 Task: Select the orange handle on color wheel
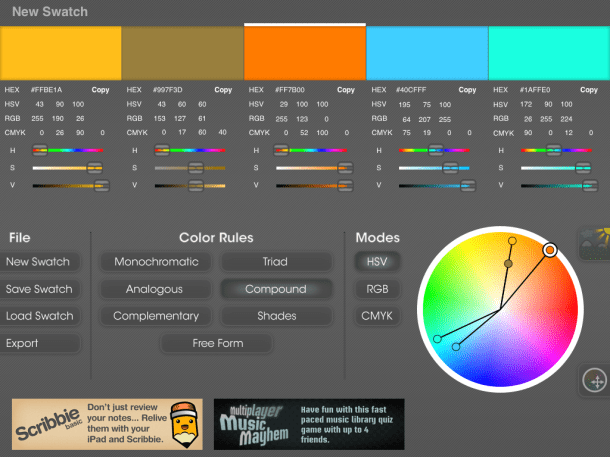550,250
